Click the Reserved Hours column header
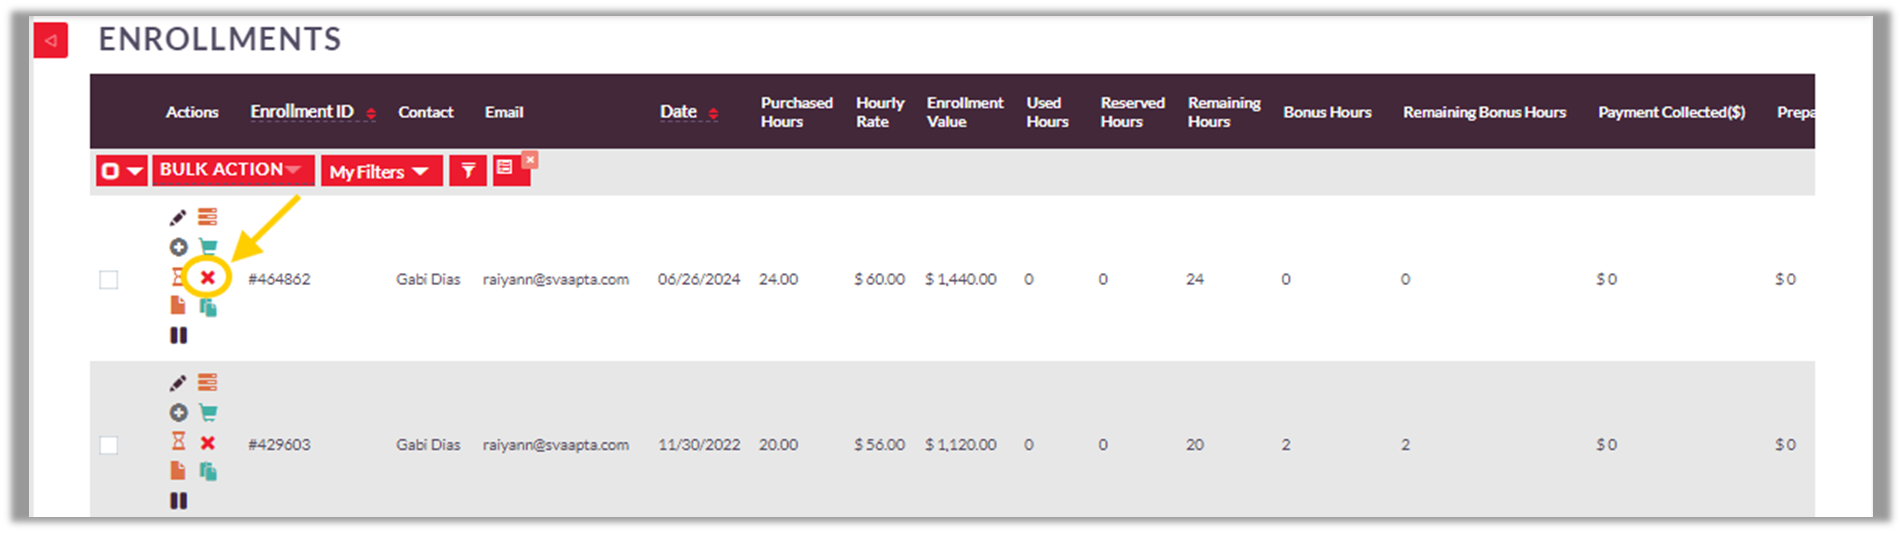This screenshot has width=1902, height=533. 1132,112
